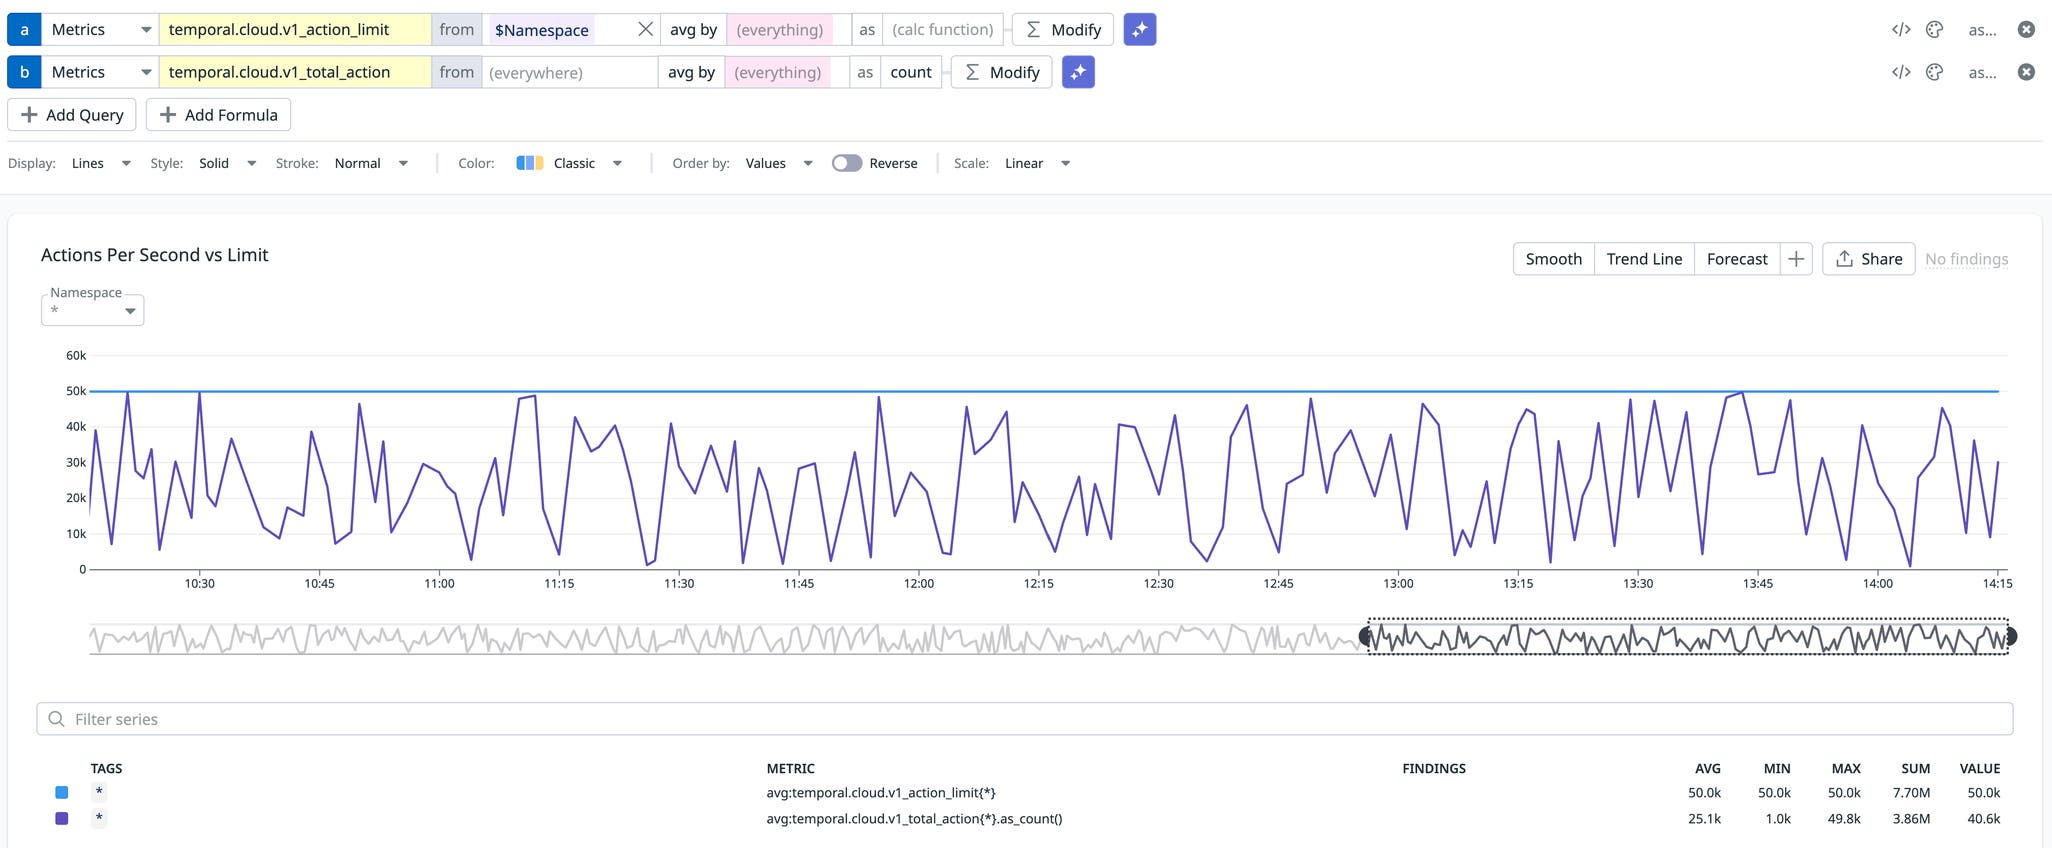The height and width of the screenshot is (848, 2052).
Task: Open the Metrics source dropdown for query a
Action: 100,29
